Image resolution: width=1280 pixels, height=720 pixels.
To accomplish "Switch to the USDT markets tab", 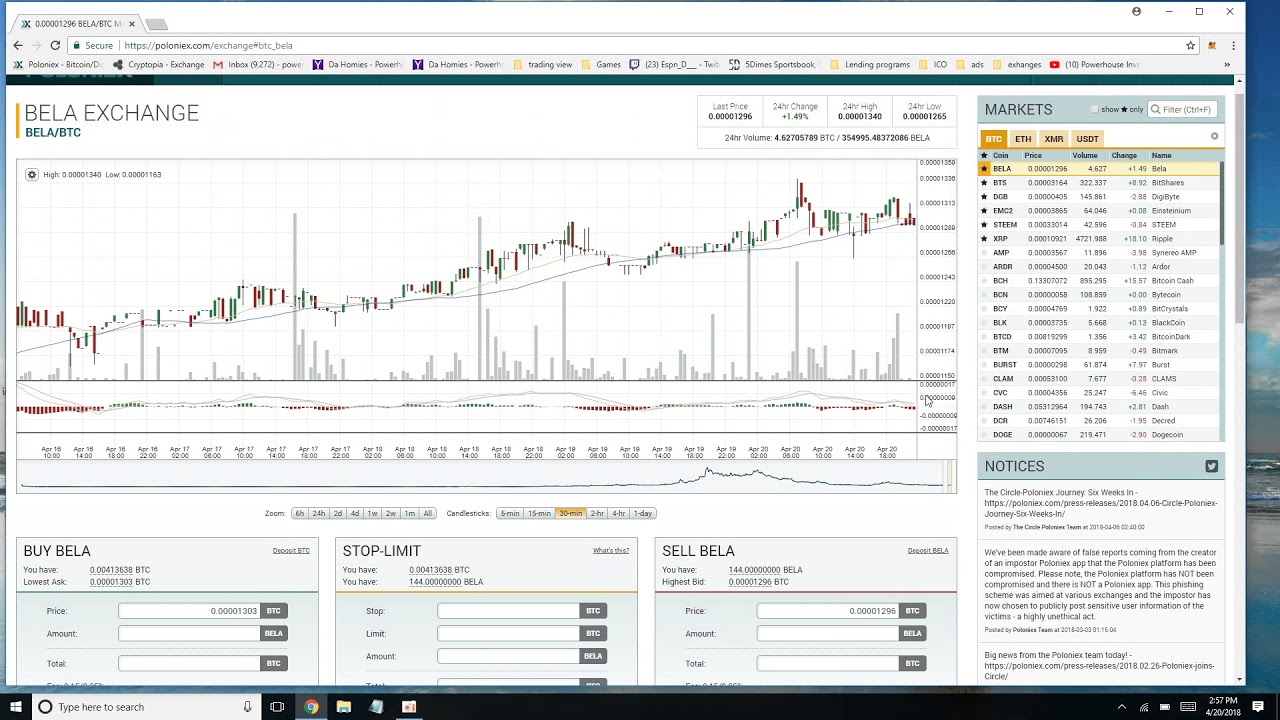I will (1087, 139).
